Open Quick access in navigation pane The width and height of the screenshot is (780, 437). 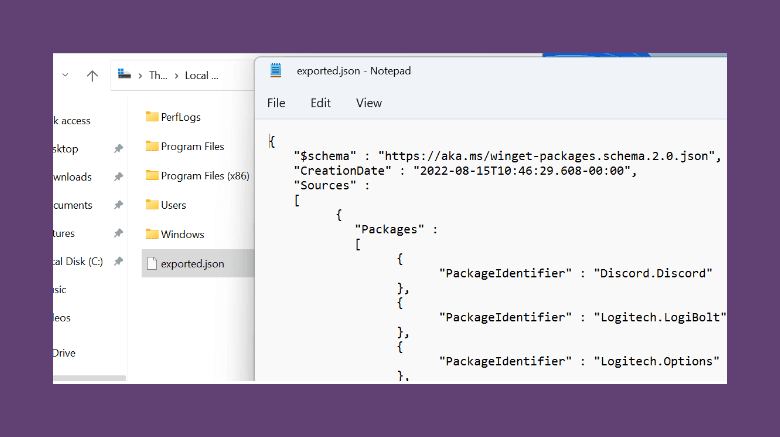[x=72, y=121]
